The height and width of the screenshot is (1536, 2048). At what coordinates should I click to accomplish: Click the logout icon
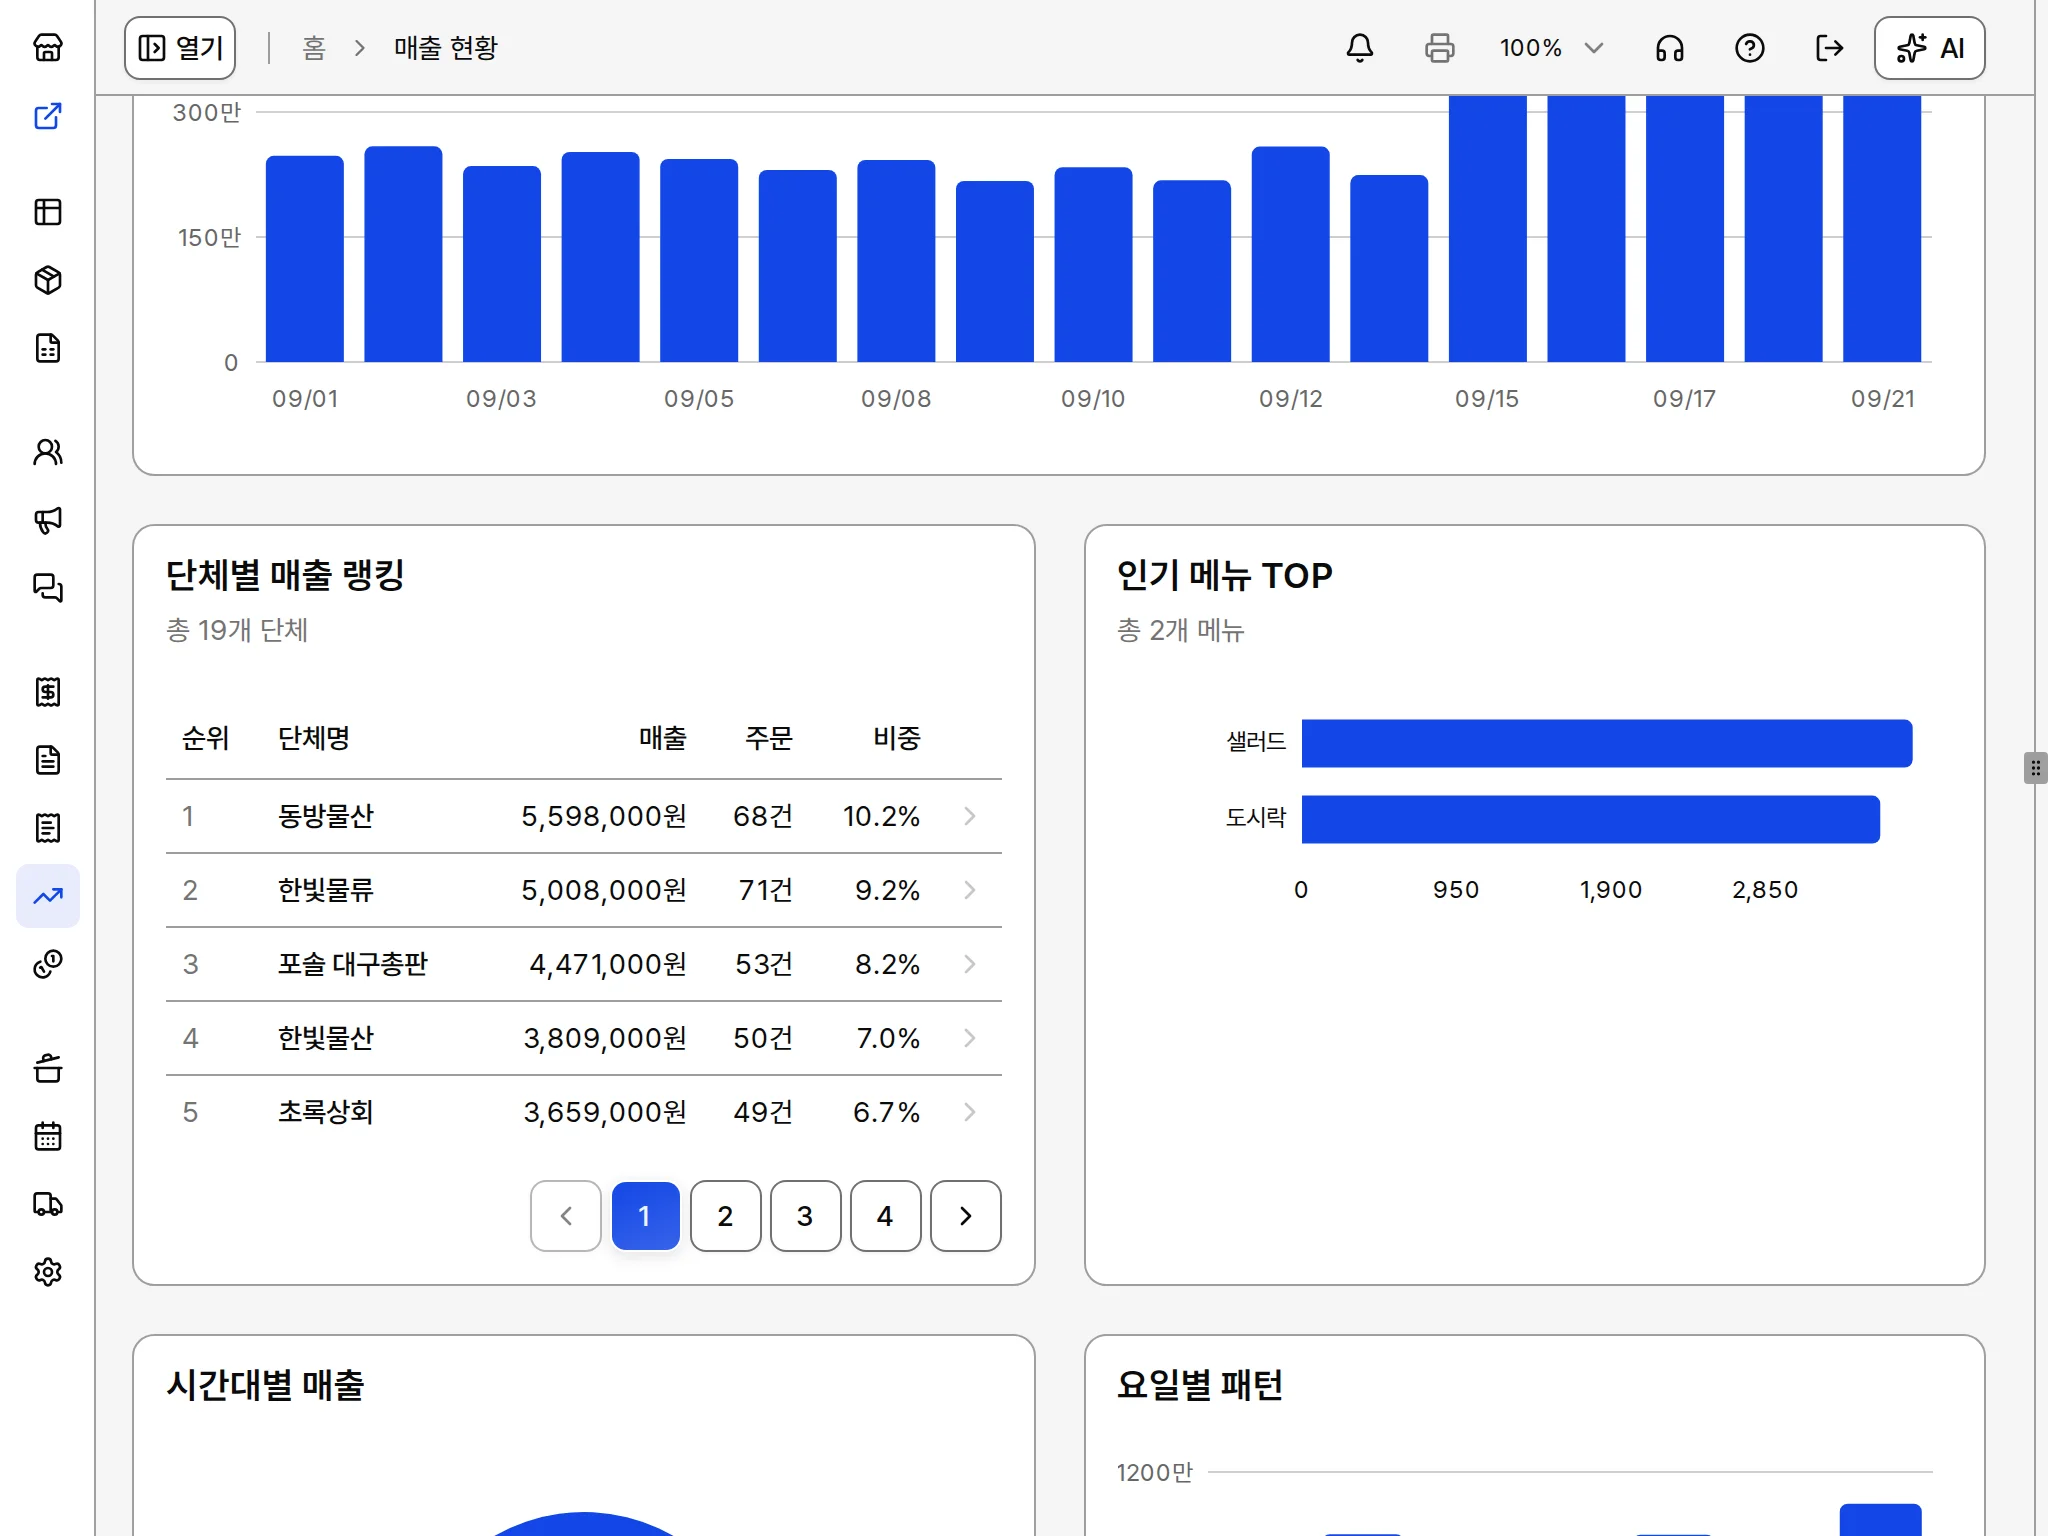click(1830, 48)
